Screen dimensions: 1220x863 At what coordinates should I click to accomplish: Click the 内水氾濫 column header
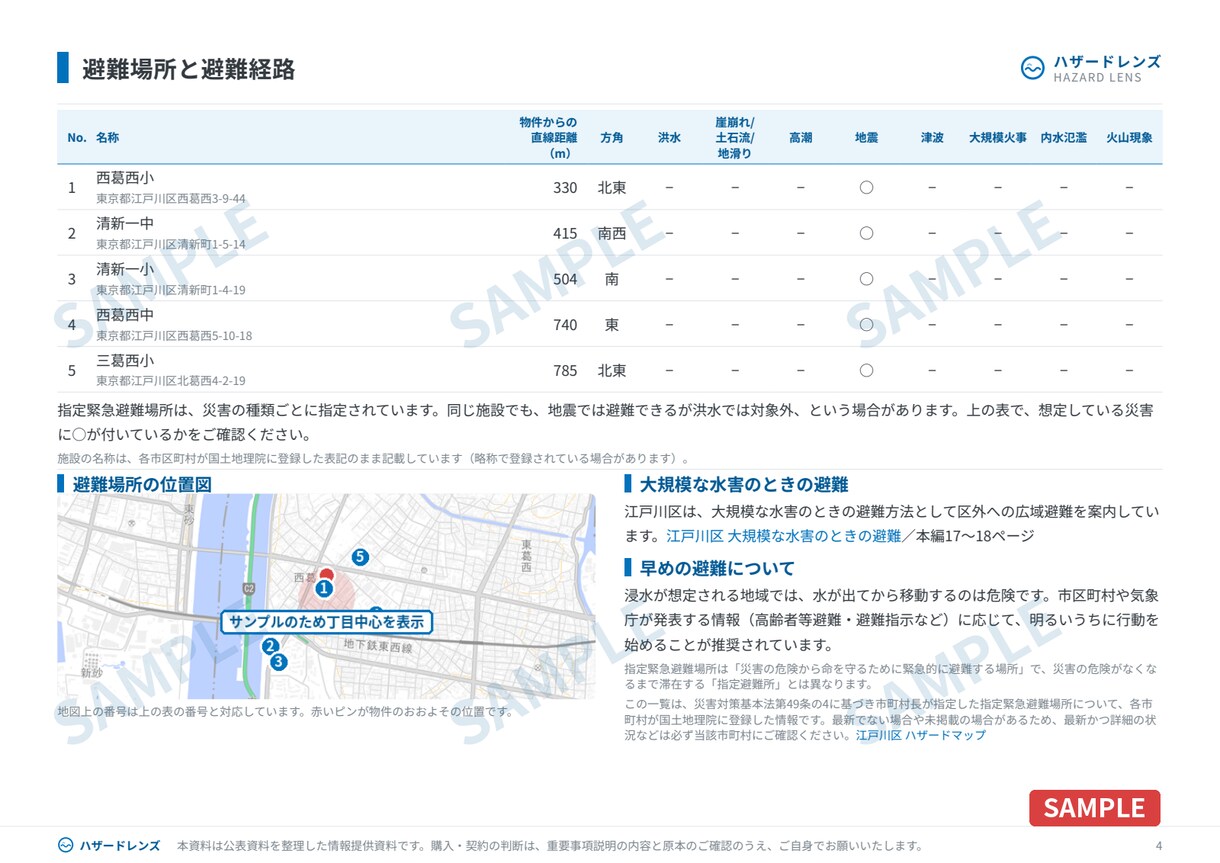coord(1063,138)
